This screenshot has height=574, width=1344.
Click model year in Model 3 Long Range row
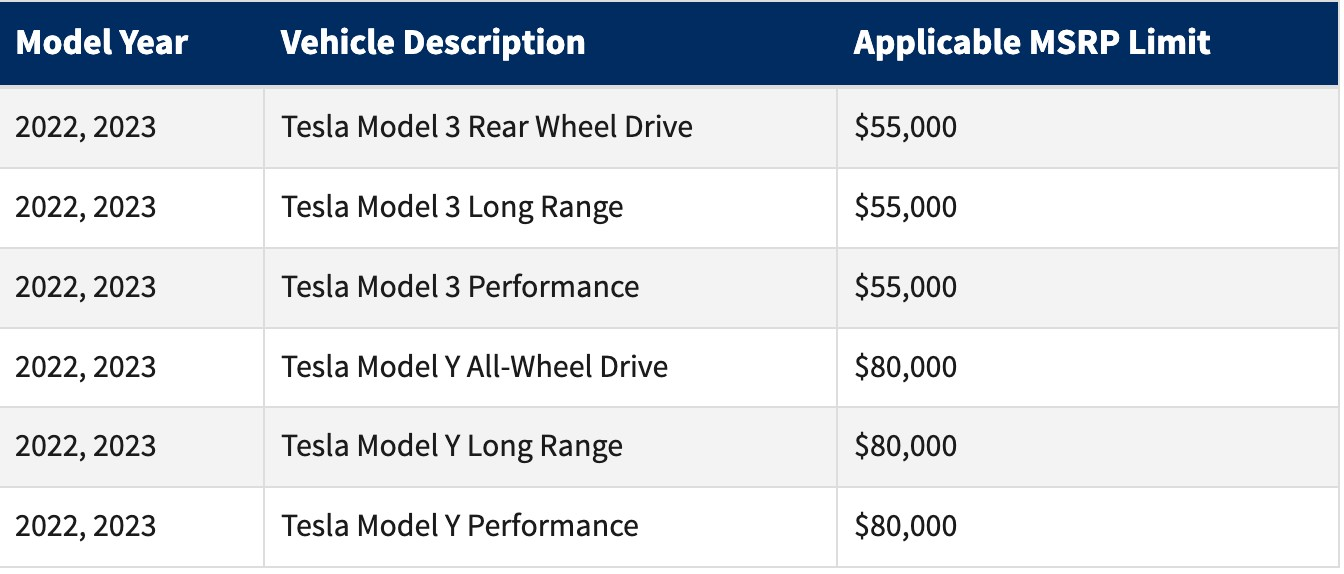pyautogui.click(x=86, y=207)
